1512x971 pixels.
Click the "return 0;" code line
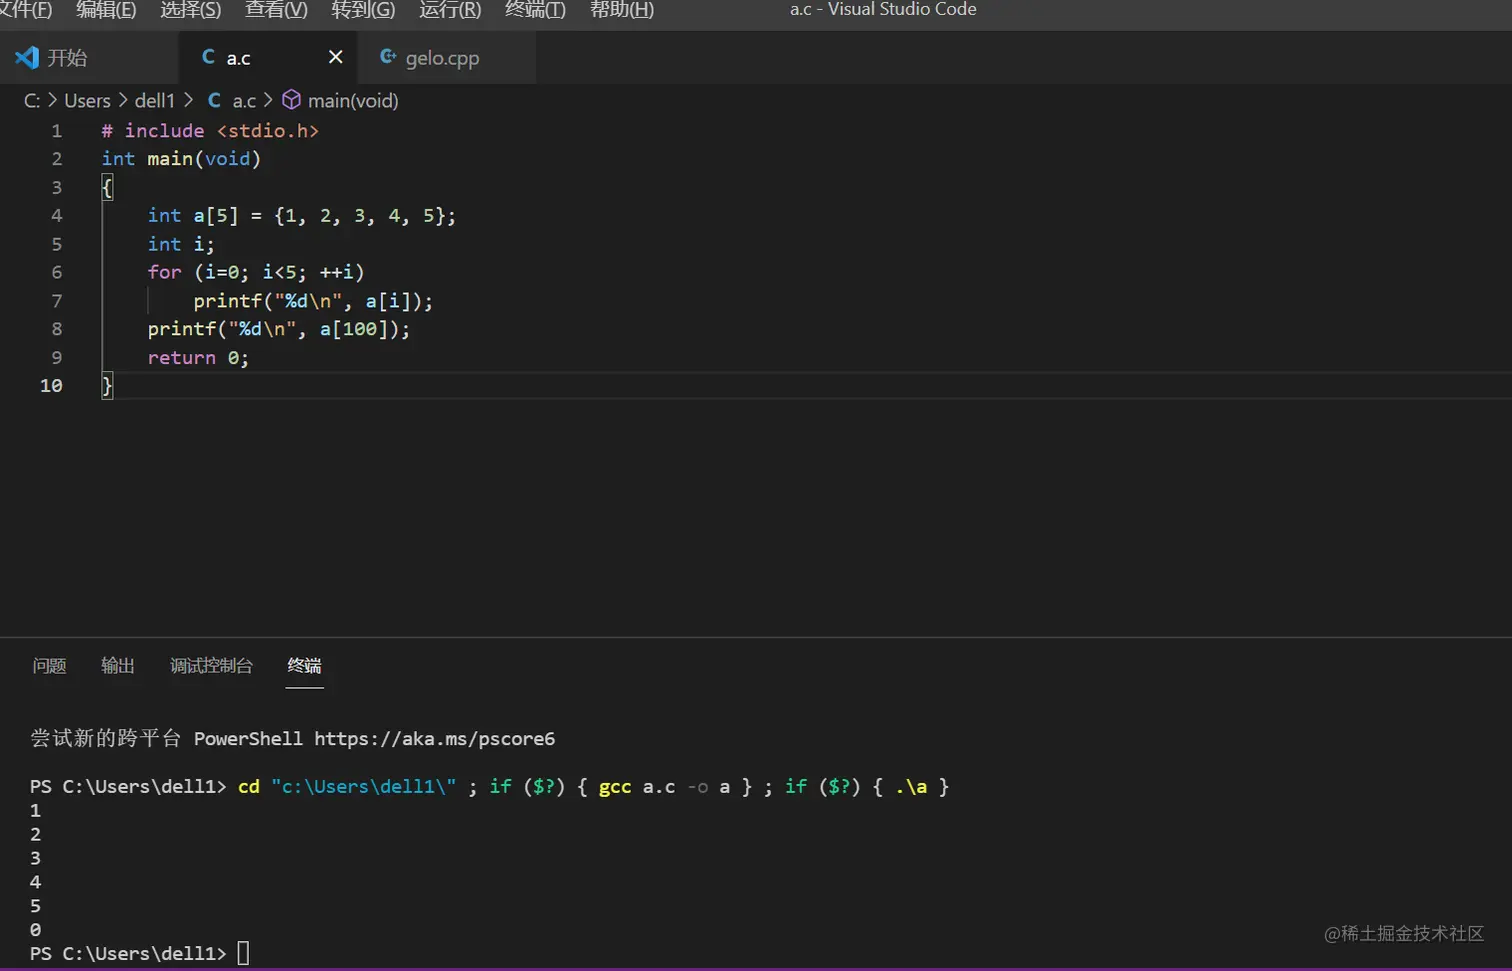click(198, 358)
